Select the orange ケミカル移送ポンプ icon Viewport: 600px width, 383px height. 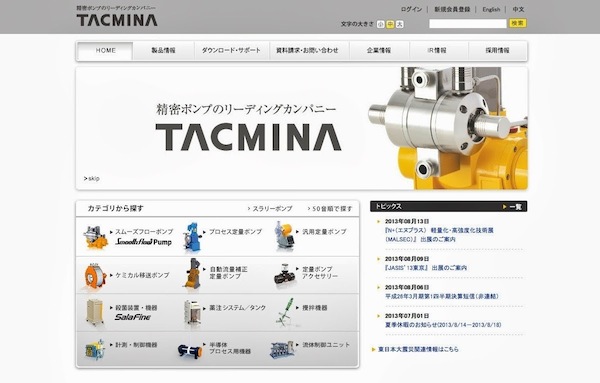point(95,276)
